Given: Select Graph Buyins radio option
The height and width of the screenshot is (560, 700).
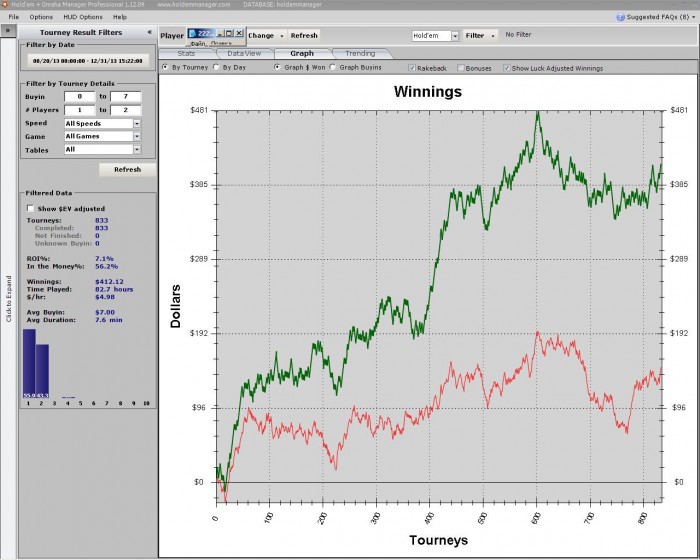Looking at the screenshot, I should 333,67.
